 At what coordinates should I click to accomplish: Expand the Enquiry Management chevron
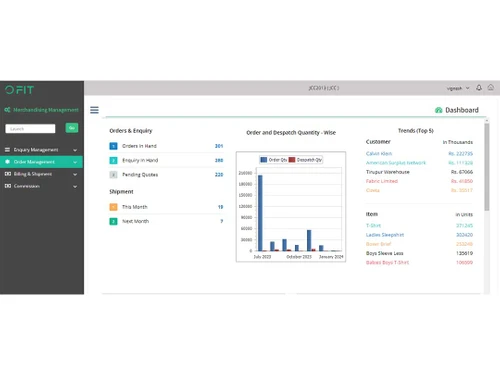pyautogui.click(x=75, y=150)
